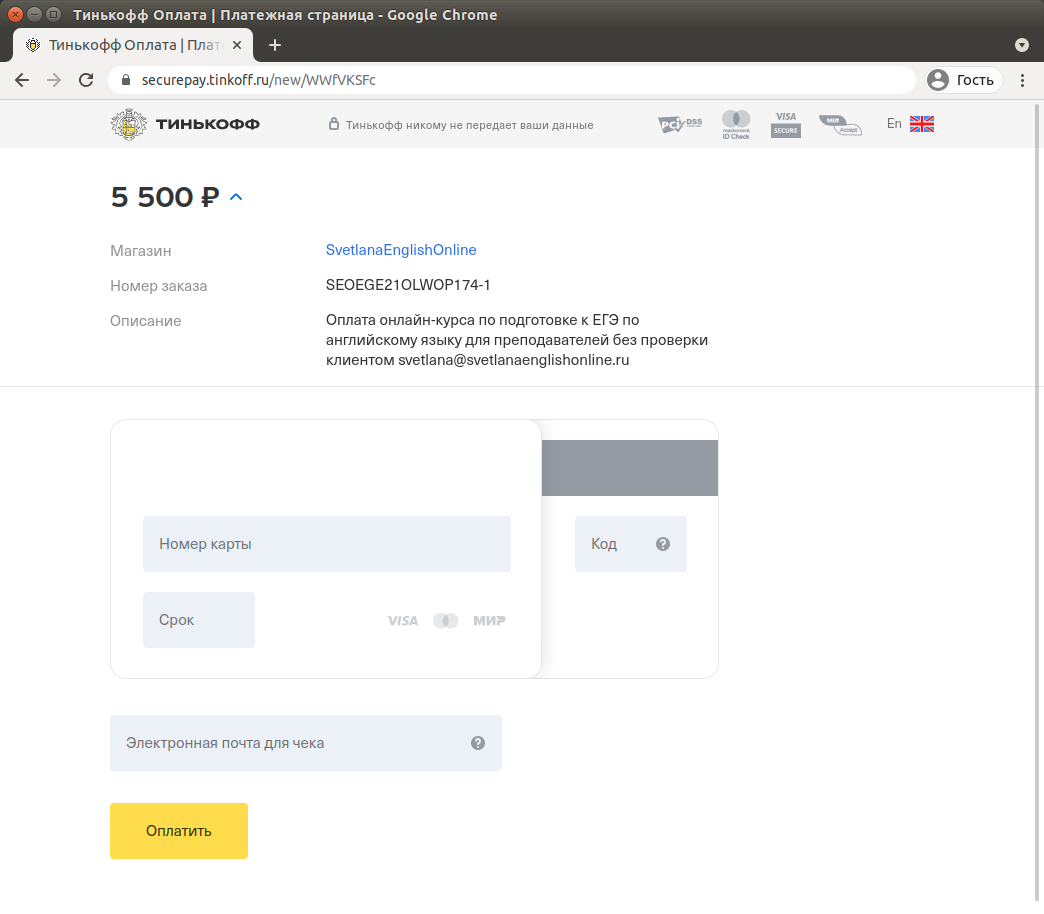Viewport: 1044px width, 914px height.
Task: Click the Оплатить button
Action: click(178, 831)
